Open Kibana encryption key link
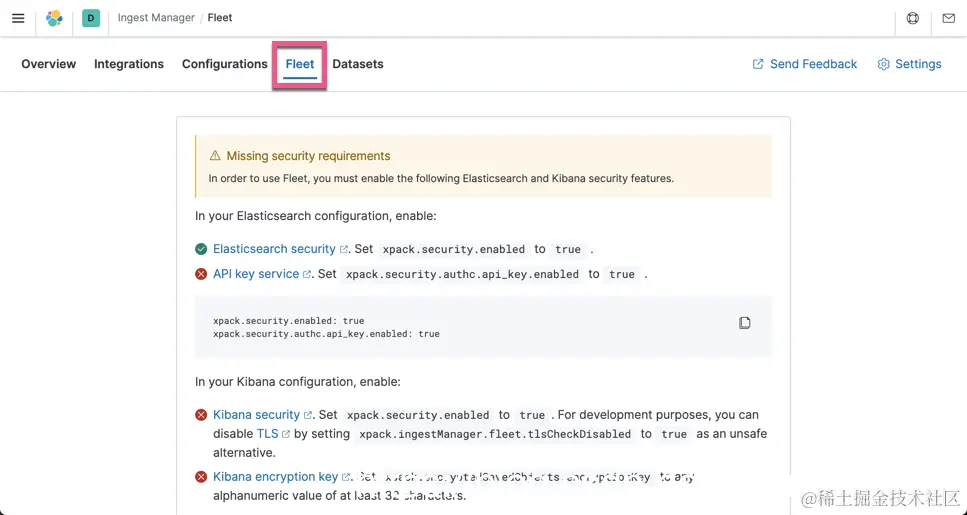 coord(276,477)
